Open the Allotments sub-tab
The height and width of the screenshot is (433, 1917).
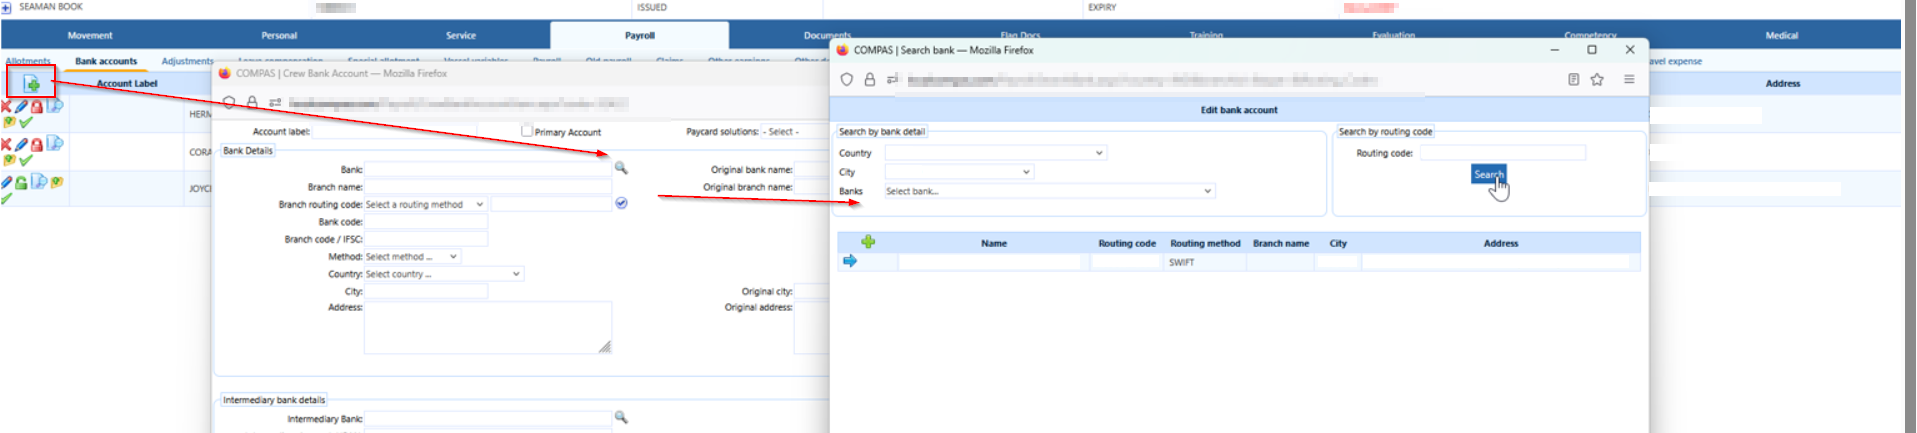point(28,61)
